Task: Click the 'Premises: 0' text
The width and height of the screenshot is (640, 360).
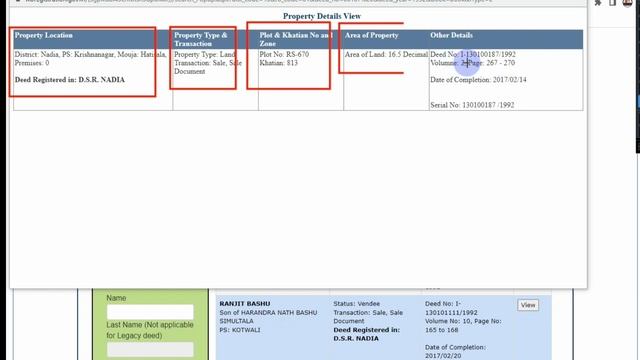Action: (x=32, y=63)
